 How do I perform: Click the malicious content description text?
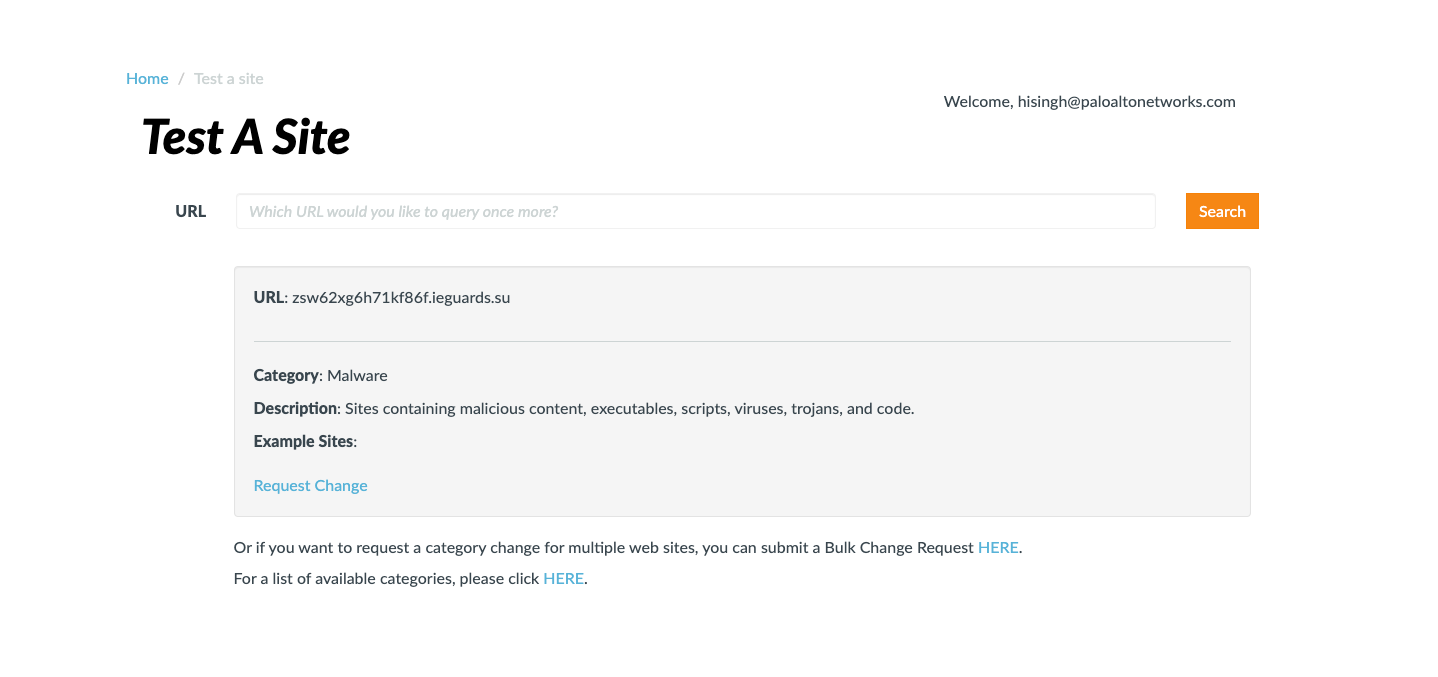coord(629,408)
